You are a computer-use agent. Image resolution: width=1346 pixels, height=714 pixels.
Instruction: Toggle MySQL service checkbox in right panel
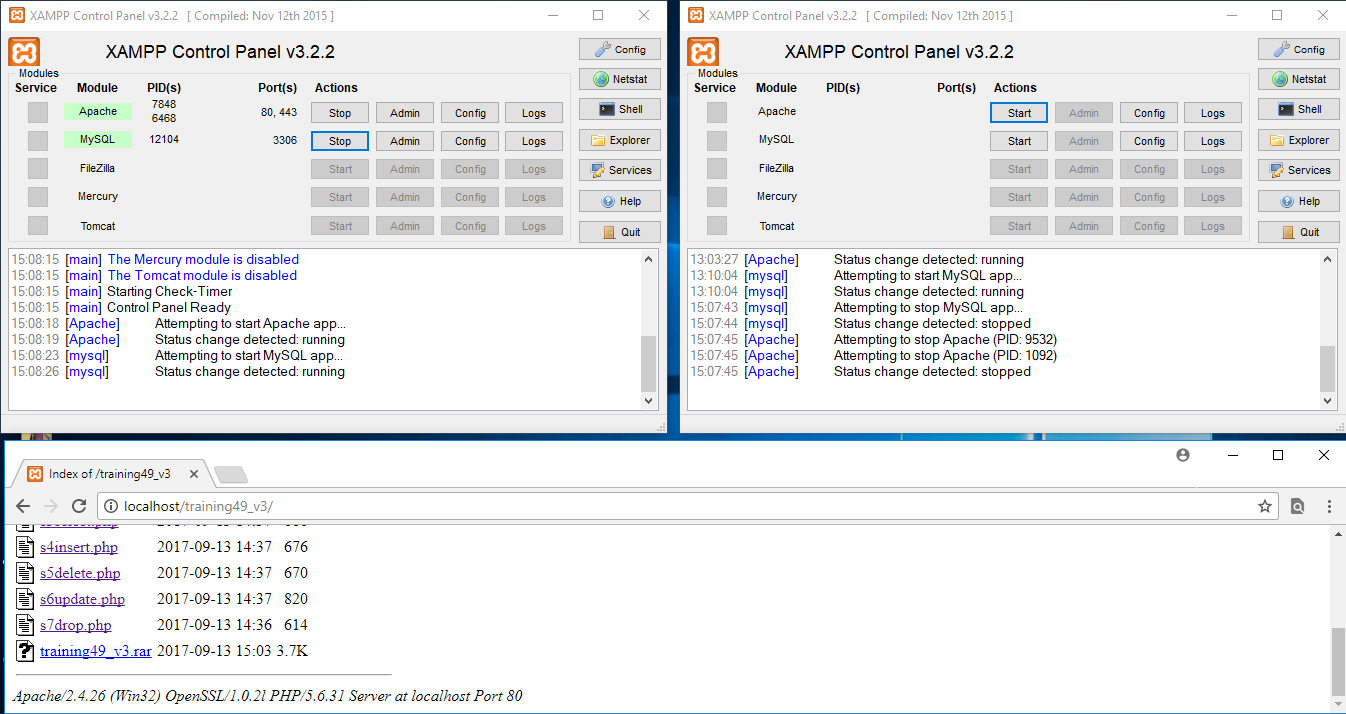coord(717,141)
